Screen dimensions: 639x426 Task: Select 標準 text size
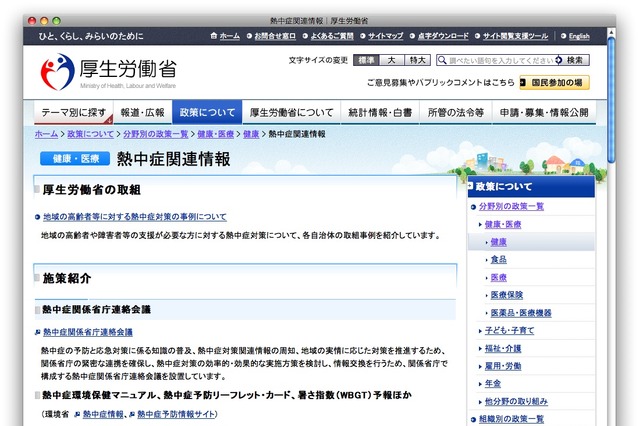[x=366, y=60]
